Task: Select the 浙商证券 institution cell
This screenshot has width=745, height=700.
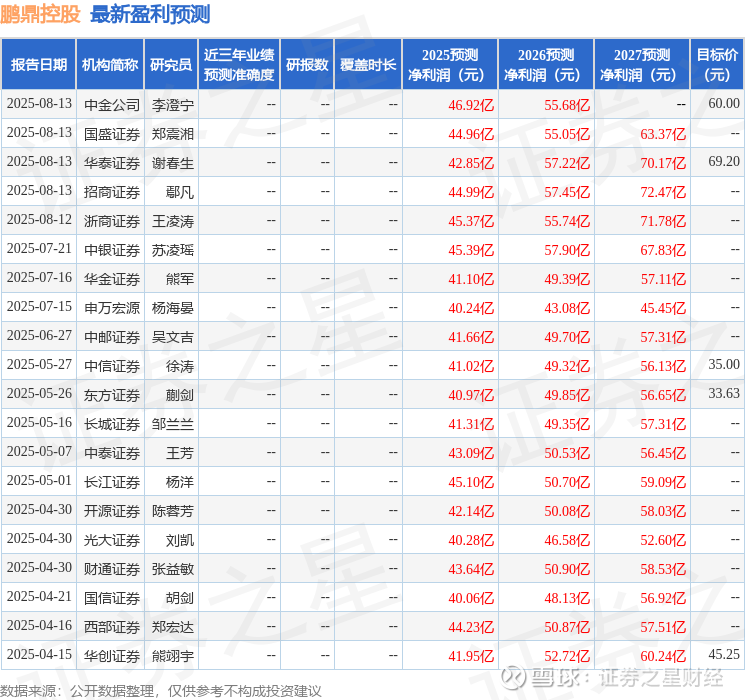Action: (x=112, y=221)
